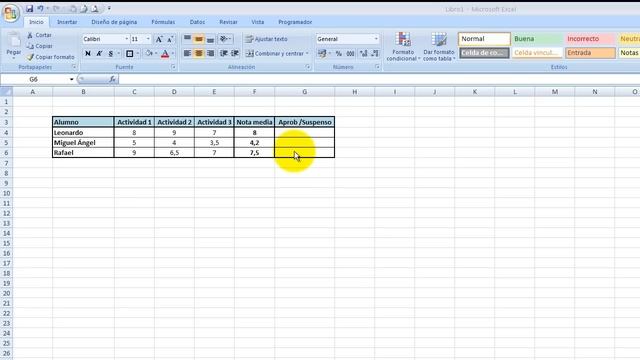
Task: Open the Revisar tab
Action: 228,22
